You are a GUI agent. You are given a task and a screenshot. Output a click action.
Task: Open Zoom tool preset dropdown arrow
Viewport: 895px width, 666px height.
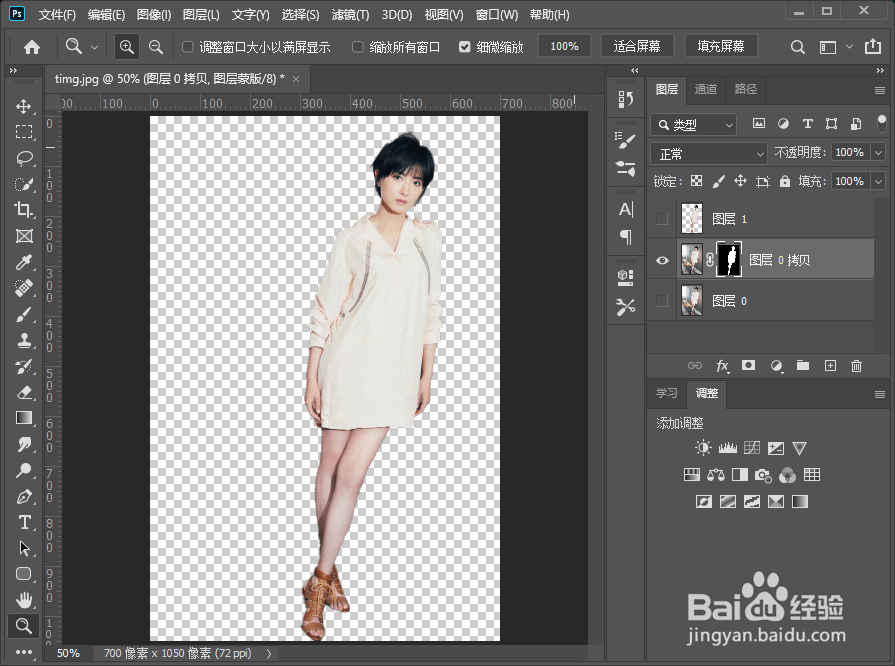point(94,47)
